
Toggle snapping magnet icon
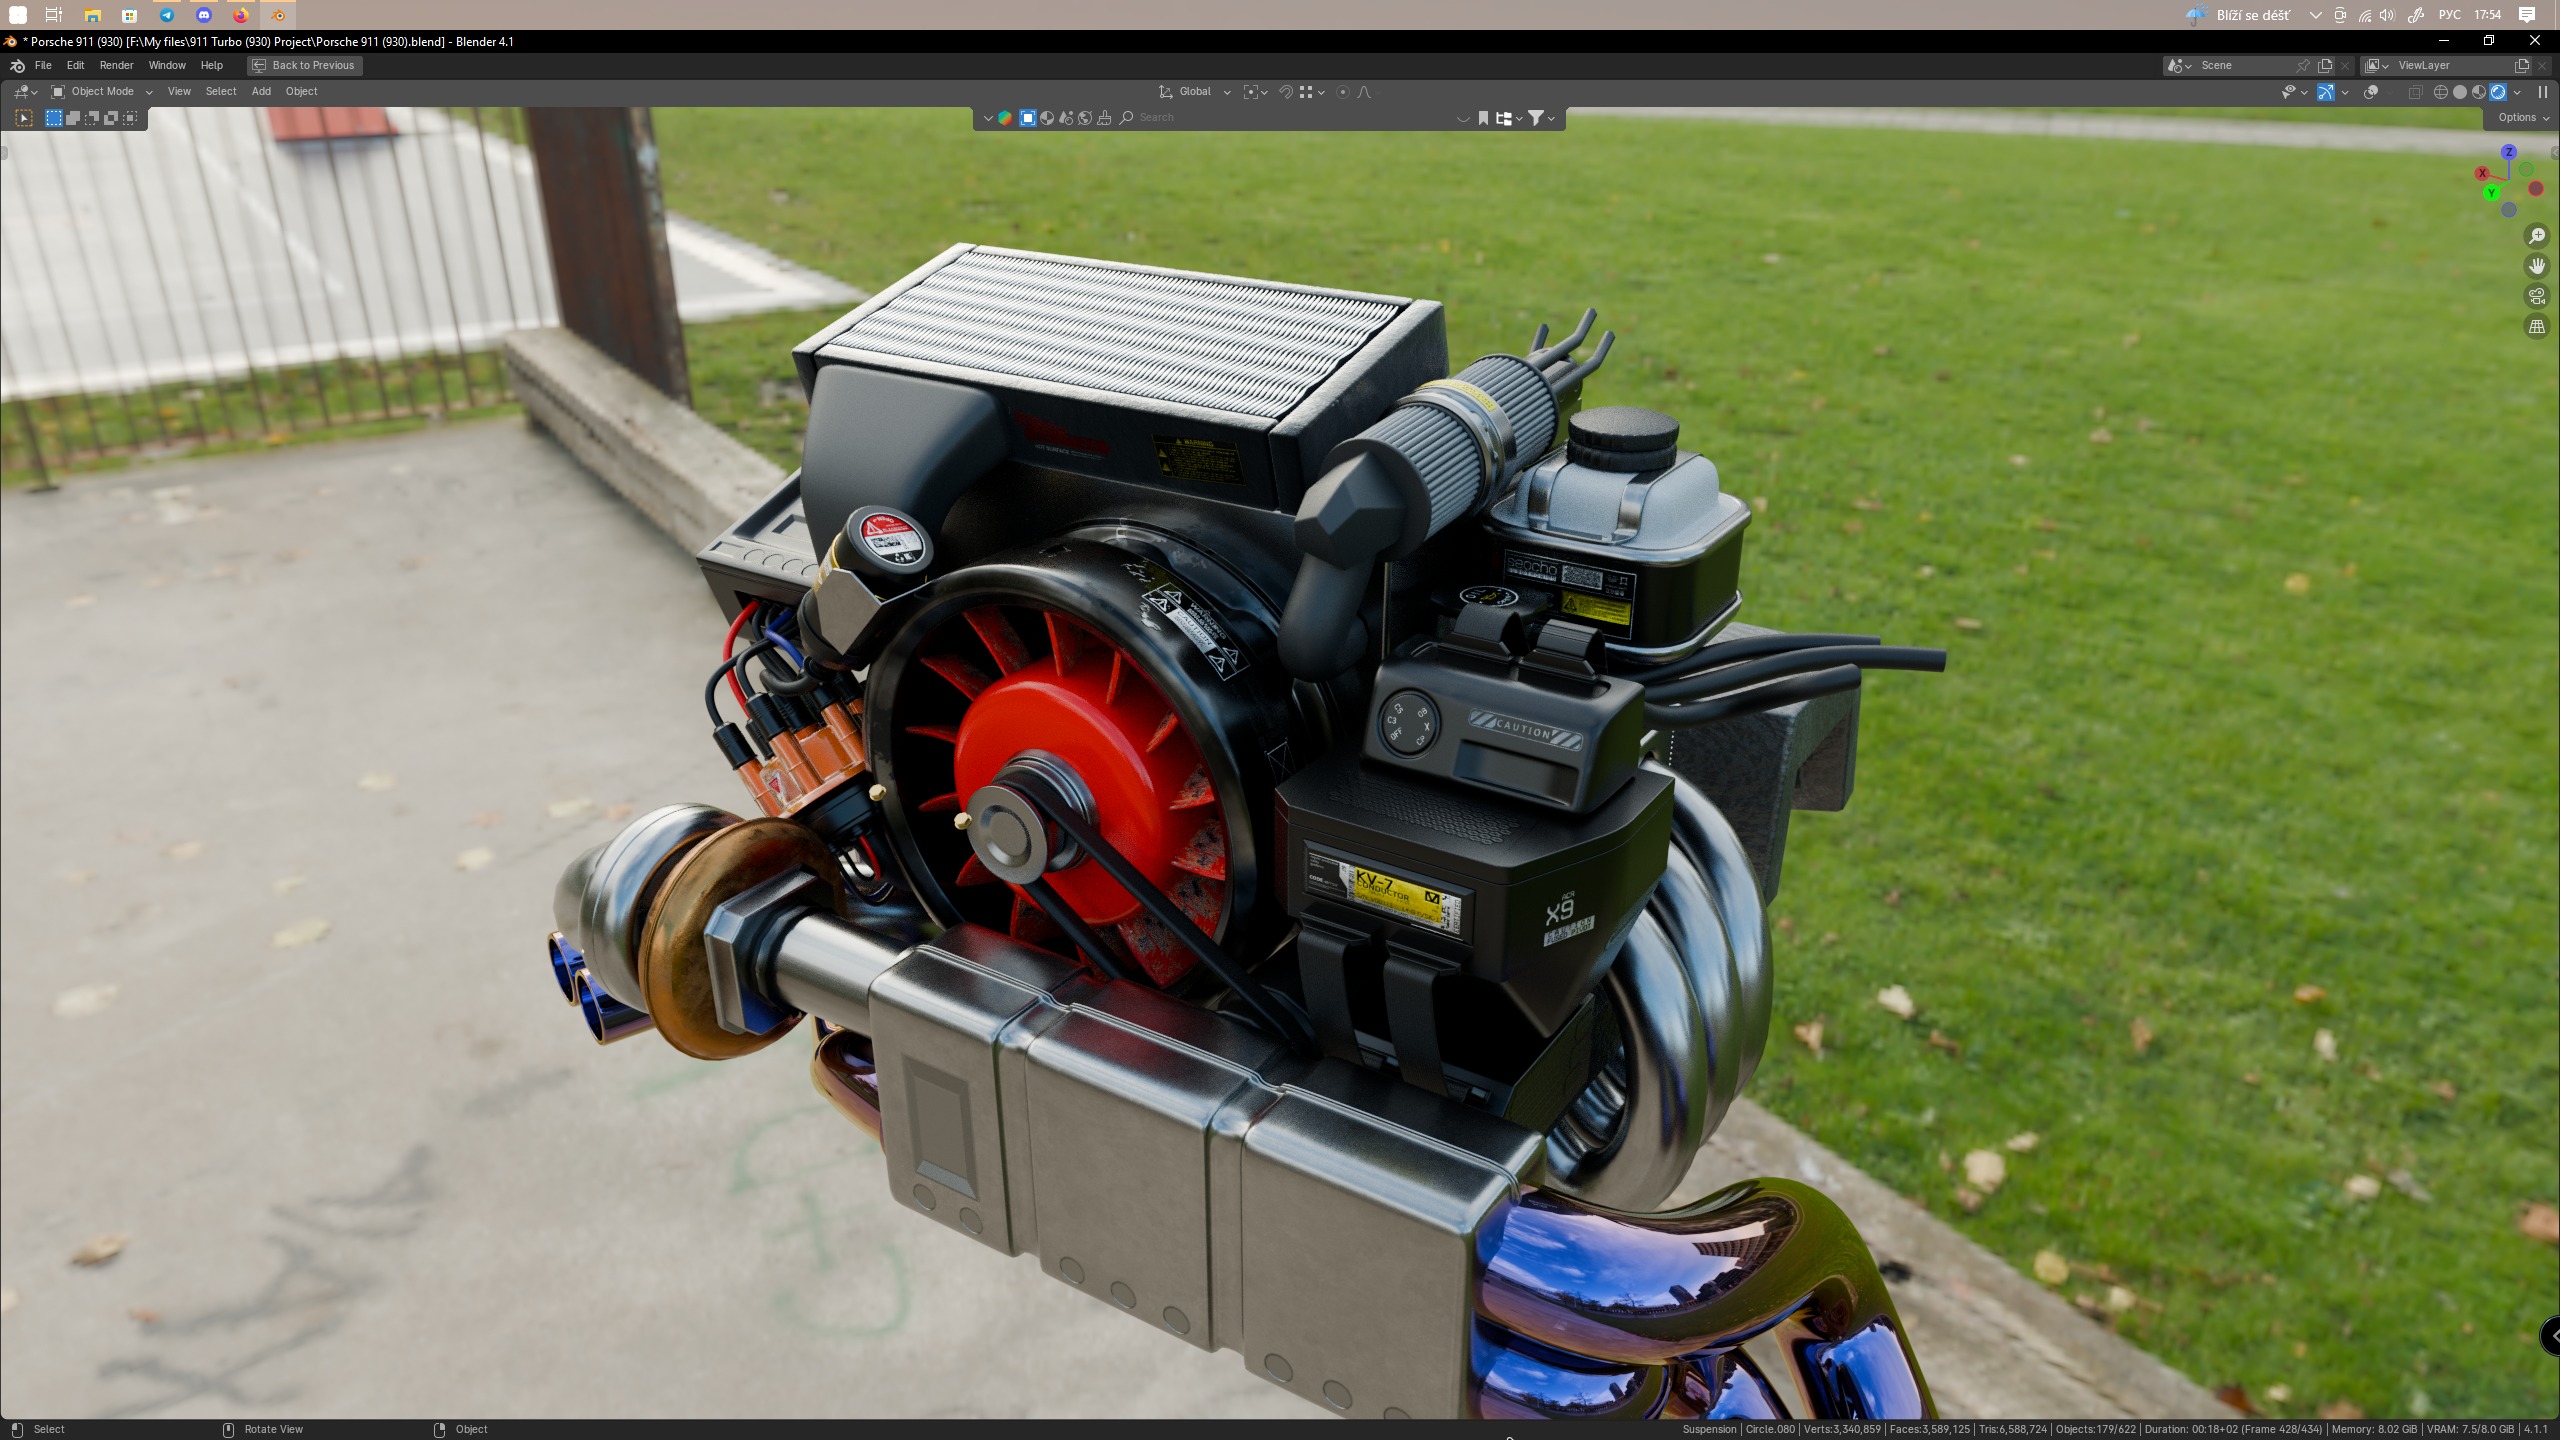(x=1286, y=92)
